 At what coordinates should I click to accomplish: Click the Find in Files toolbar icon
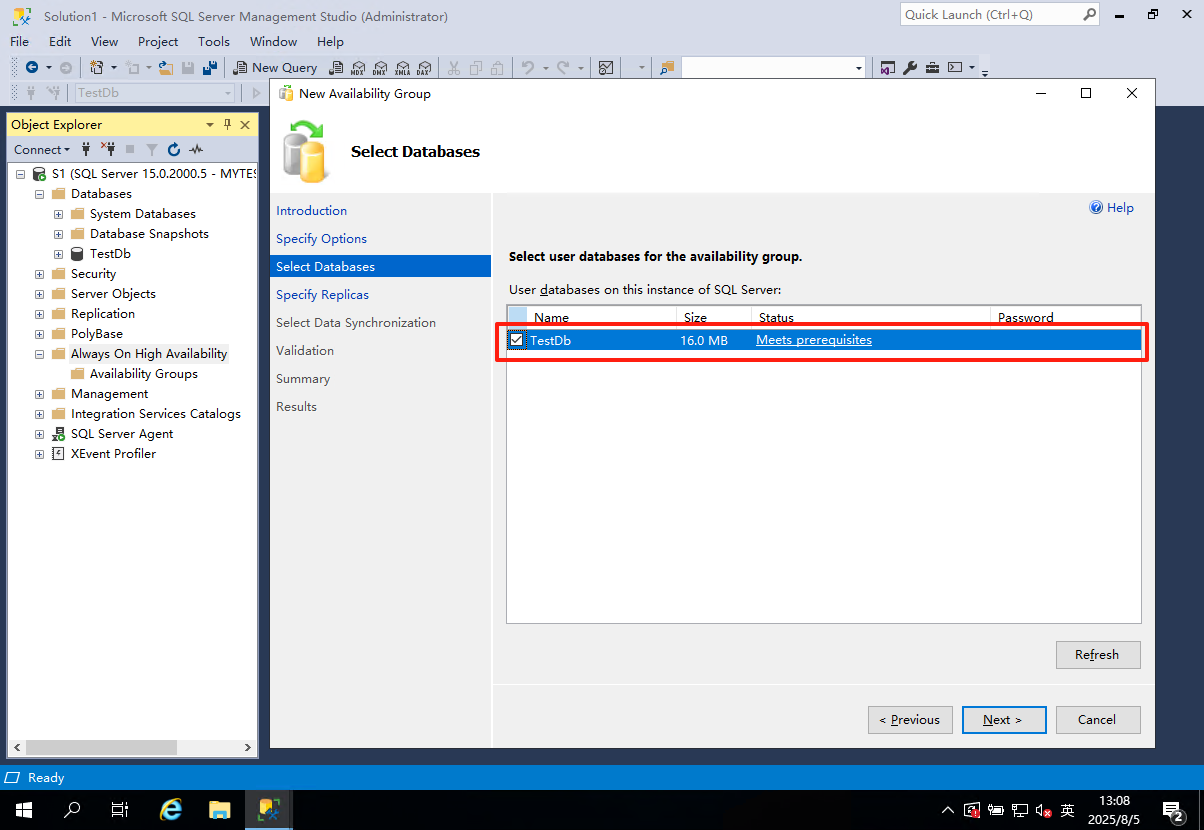tap(666, 68)
